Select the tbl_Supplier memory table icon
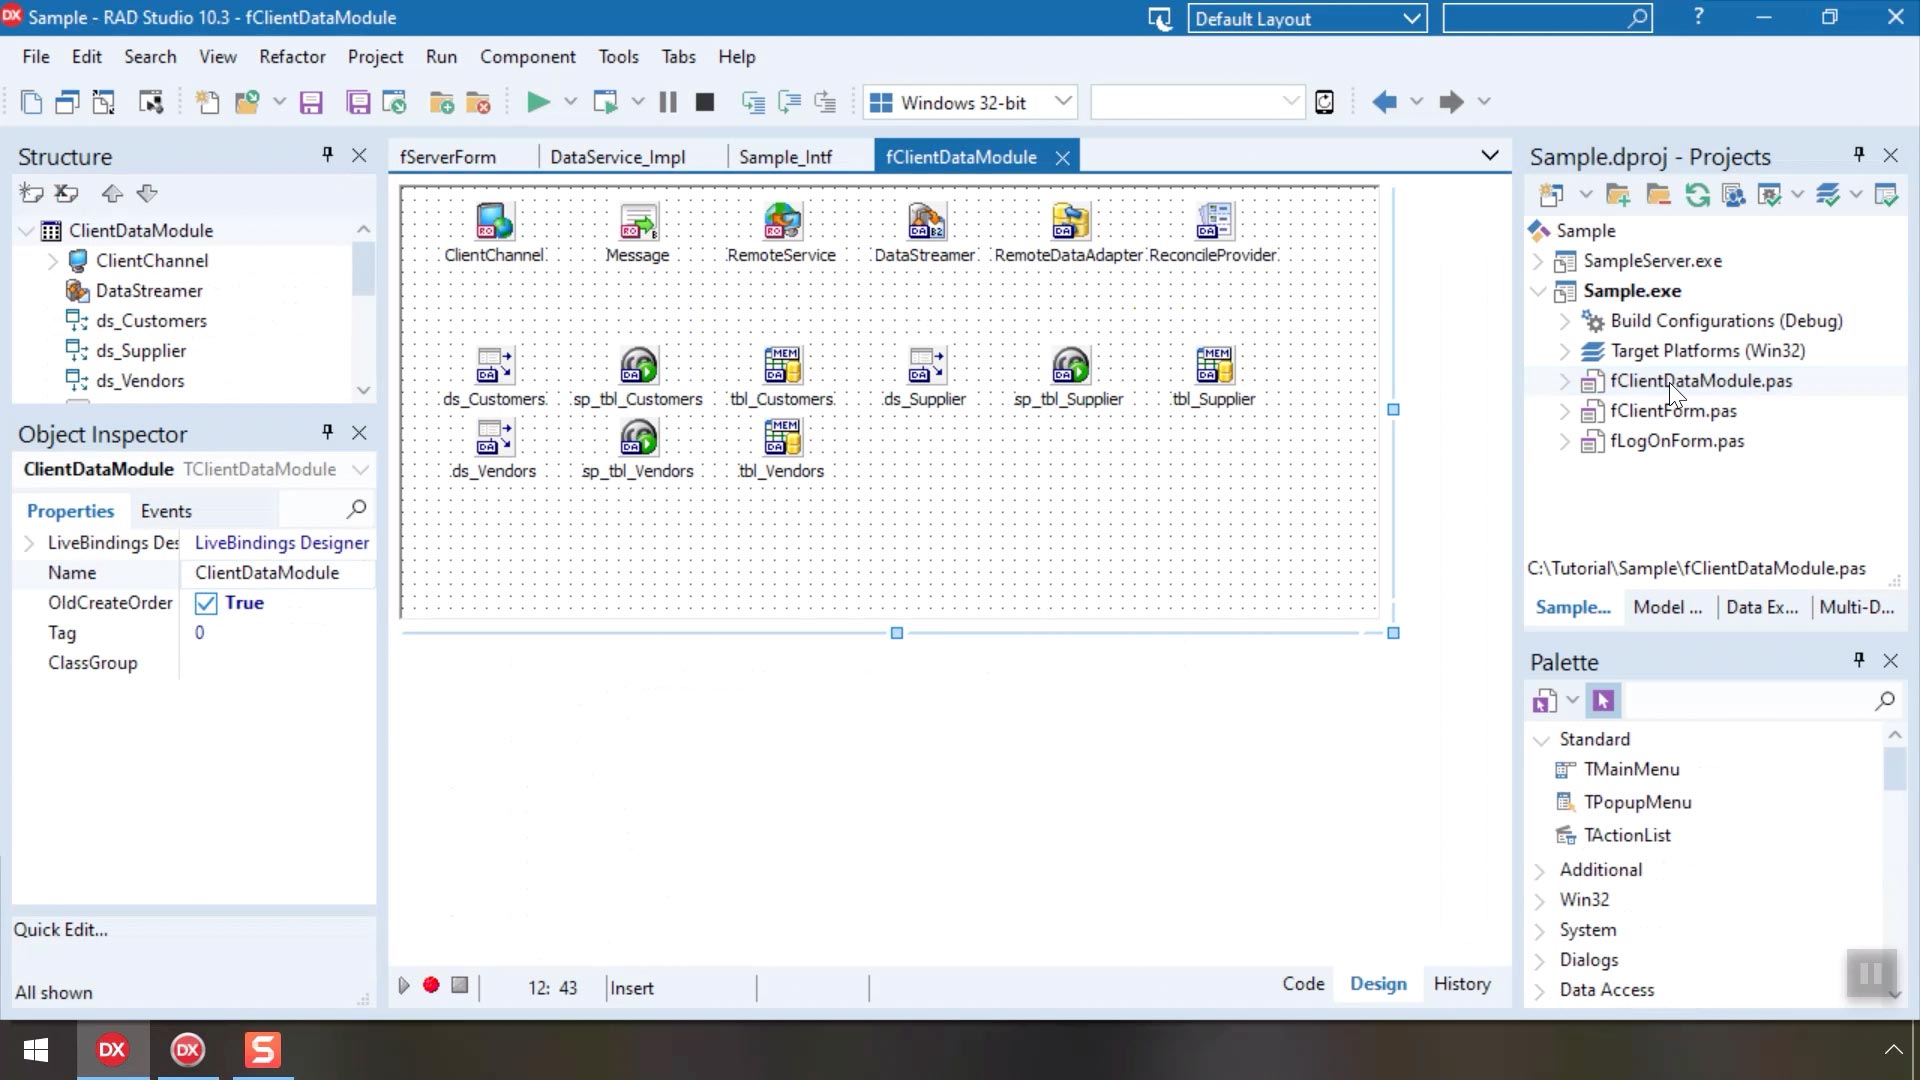The width and height of the screenshot is (1920, 1080). (x=1215, y=365)
